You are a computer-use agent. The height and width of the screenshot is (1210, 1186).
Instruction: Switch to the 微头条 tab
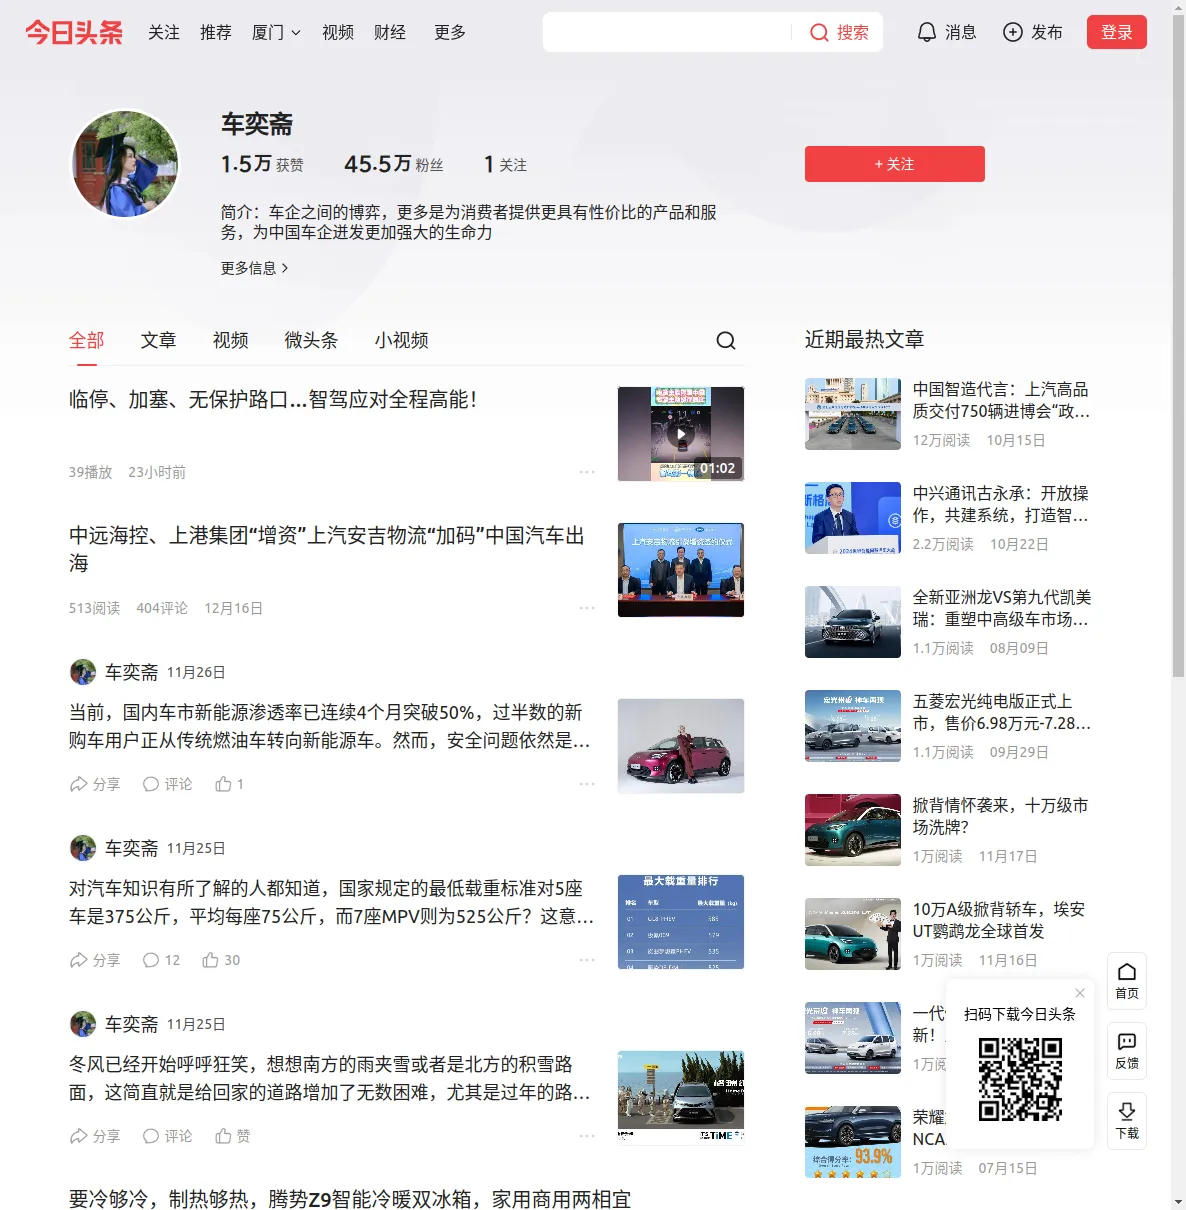click(311, 340)
